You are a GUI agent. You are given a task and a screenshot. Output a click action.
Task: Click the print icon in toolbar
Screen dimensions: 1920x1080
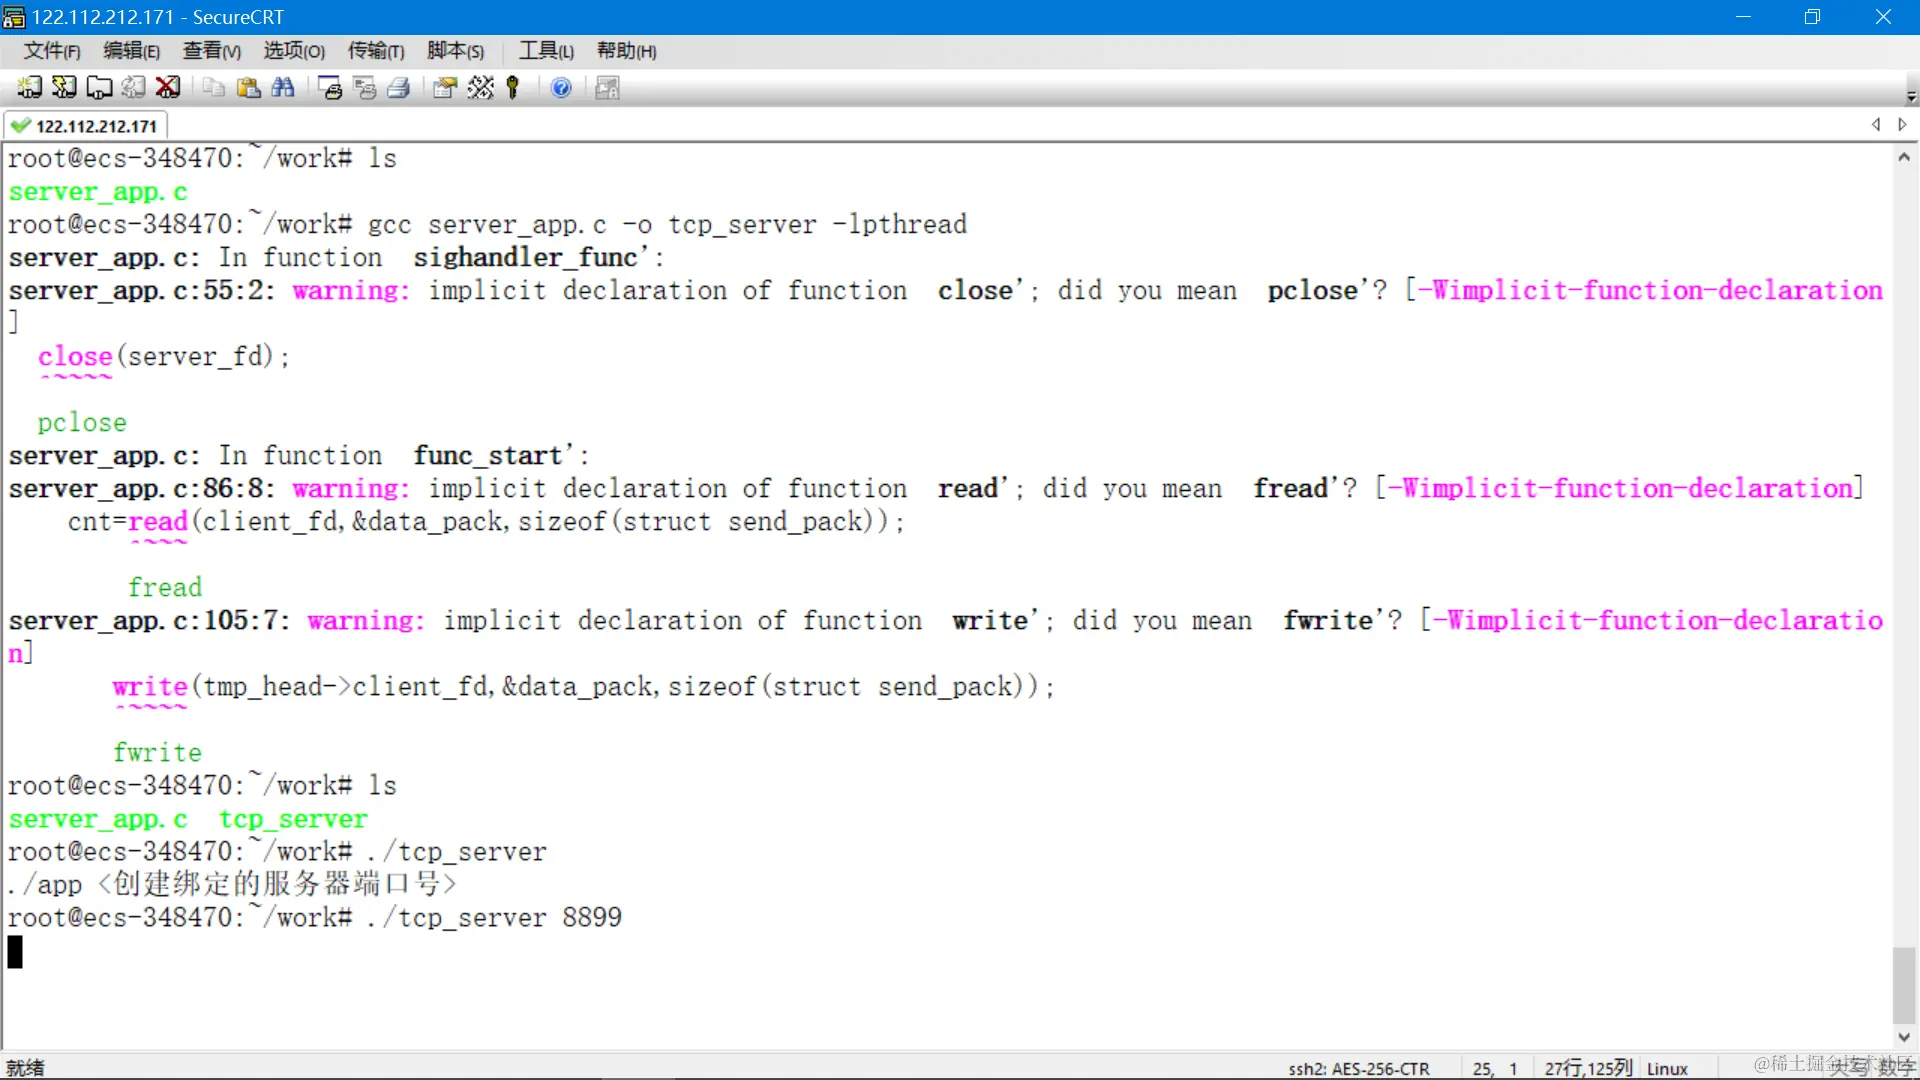tap(398, 87)
